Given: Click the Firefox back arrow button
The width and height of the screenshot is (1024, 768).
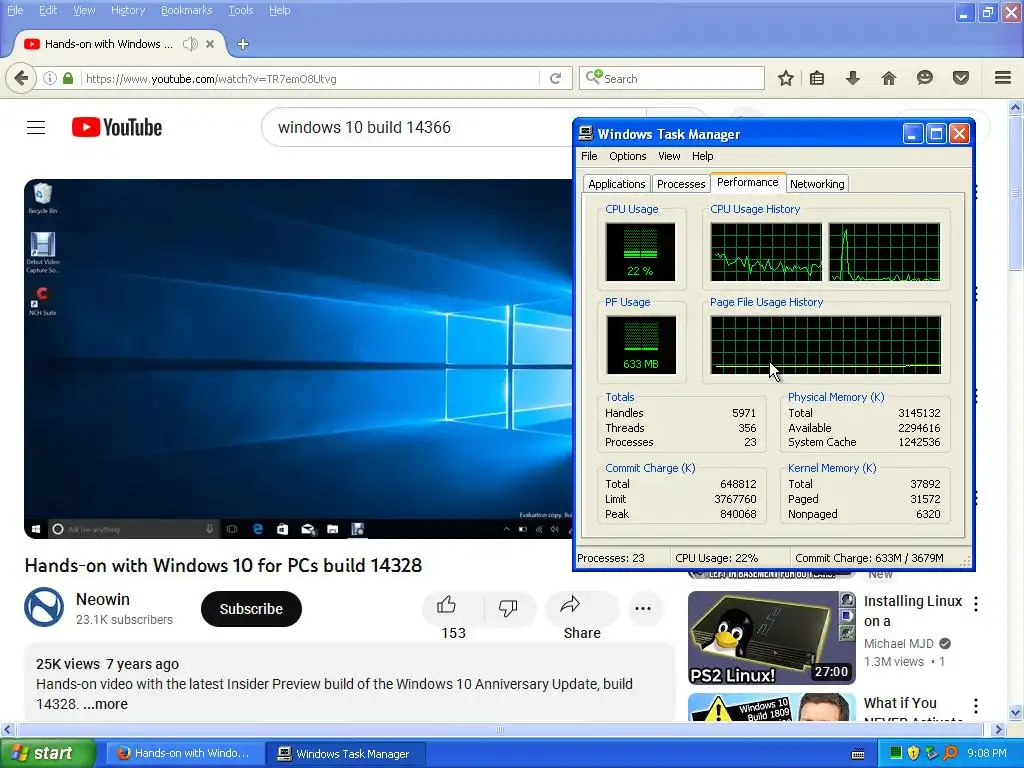Looking at the screenshot, I should click(x=21, y=78).
